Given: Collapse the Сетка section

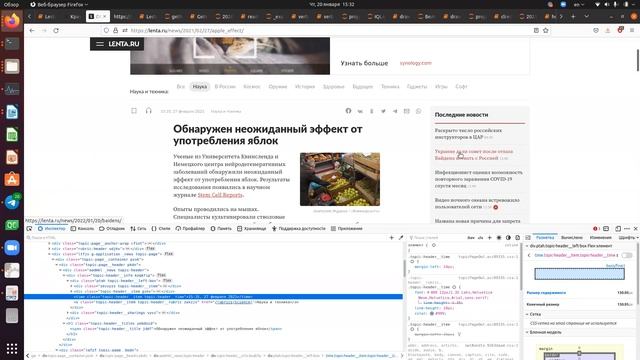Looking at the screenshot, I should coord(527,314).
